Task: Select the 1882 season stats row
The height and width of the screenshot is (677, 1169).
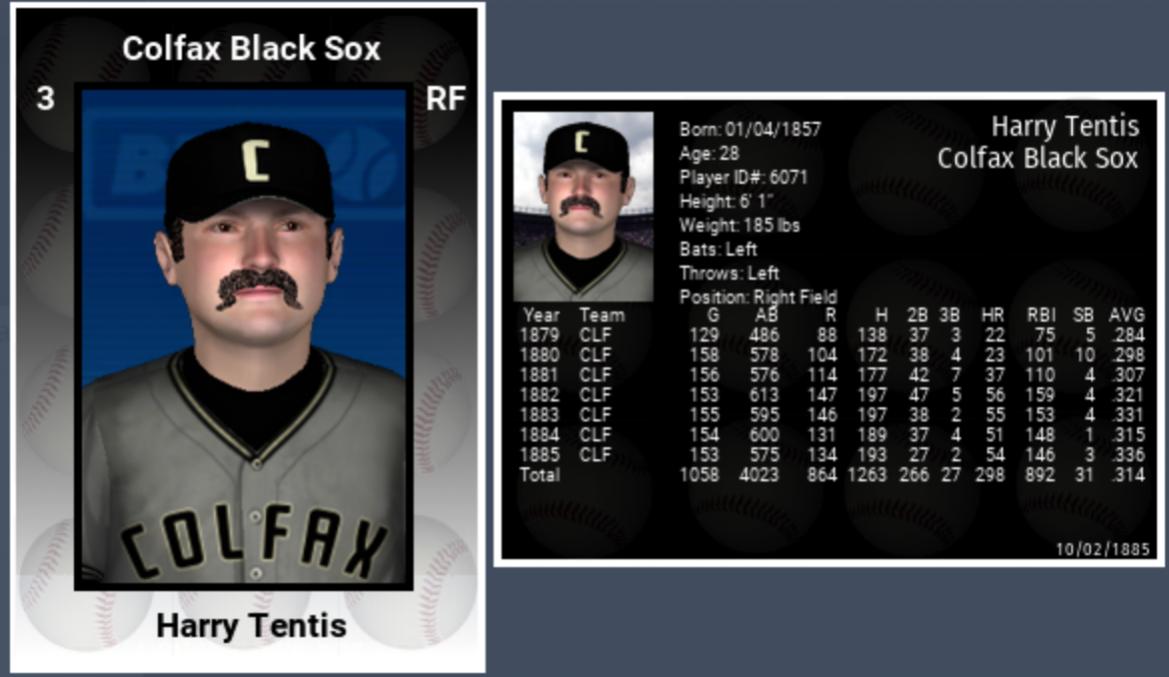Action: [x=831, y=394]
